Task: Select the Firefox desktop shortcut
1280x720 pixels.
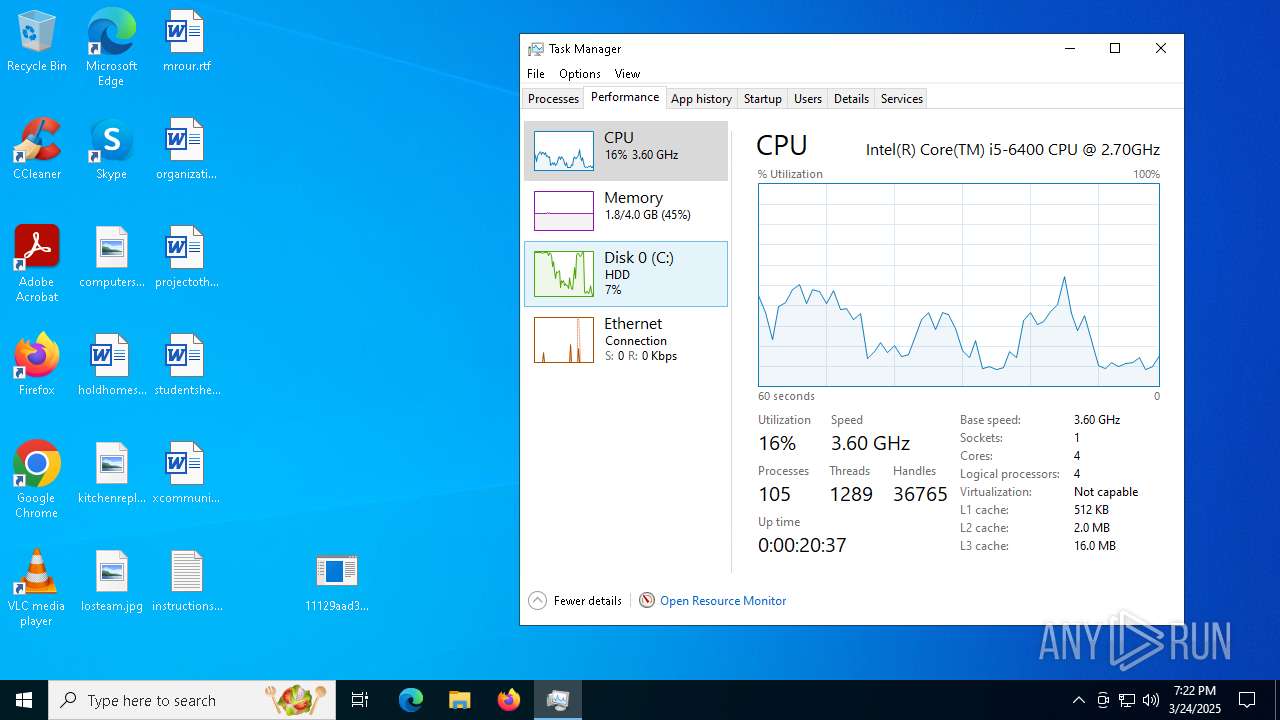Action: click(37, 366)
